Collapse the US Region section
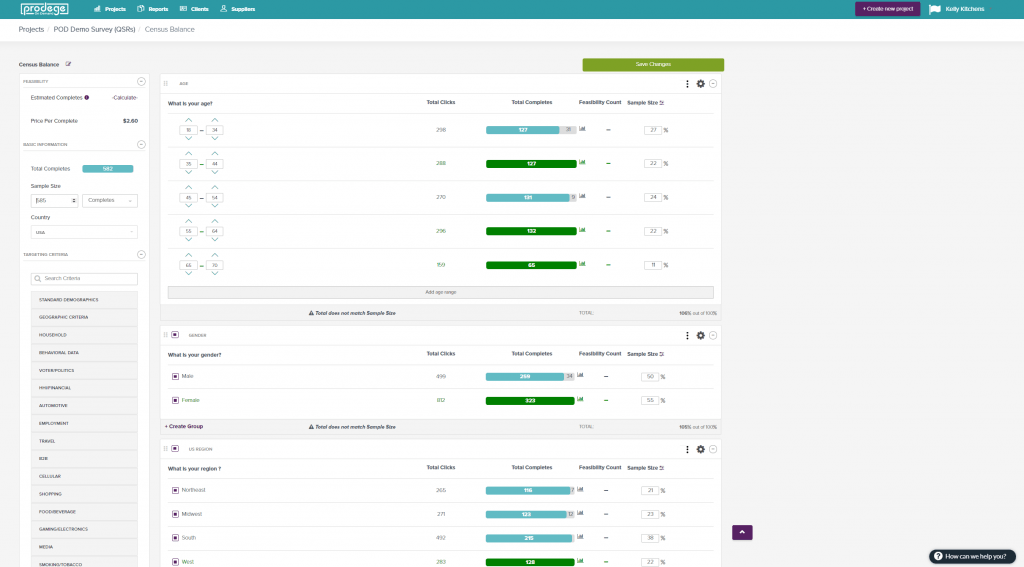 [x=713, y=449]
